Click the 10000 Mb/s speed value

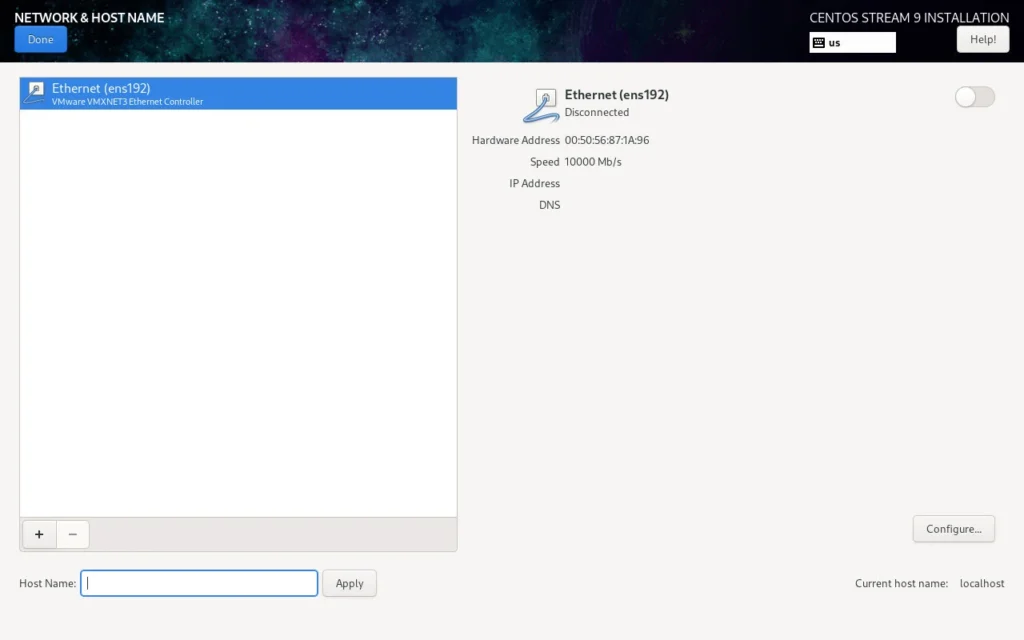(592, 162)
